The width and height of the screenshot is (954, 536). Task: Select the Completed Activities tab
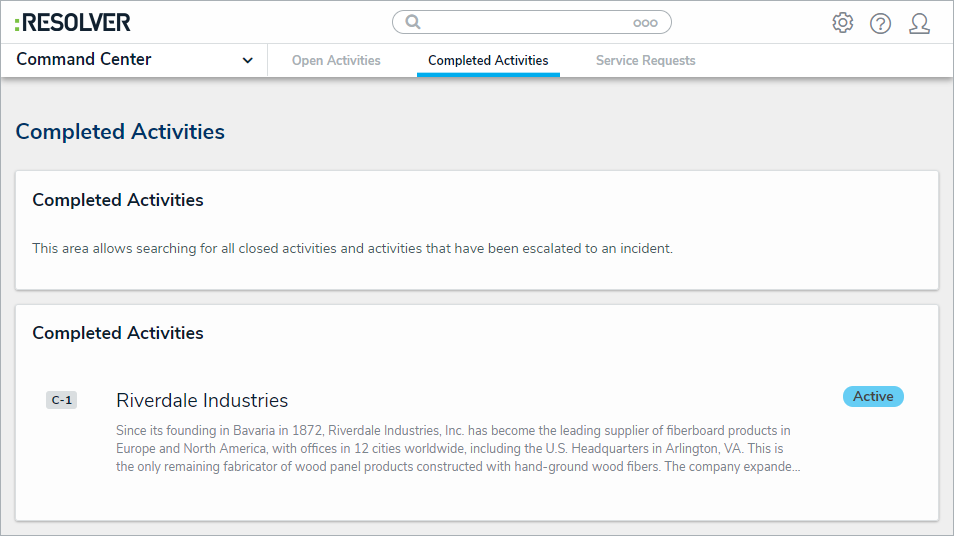488,61
